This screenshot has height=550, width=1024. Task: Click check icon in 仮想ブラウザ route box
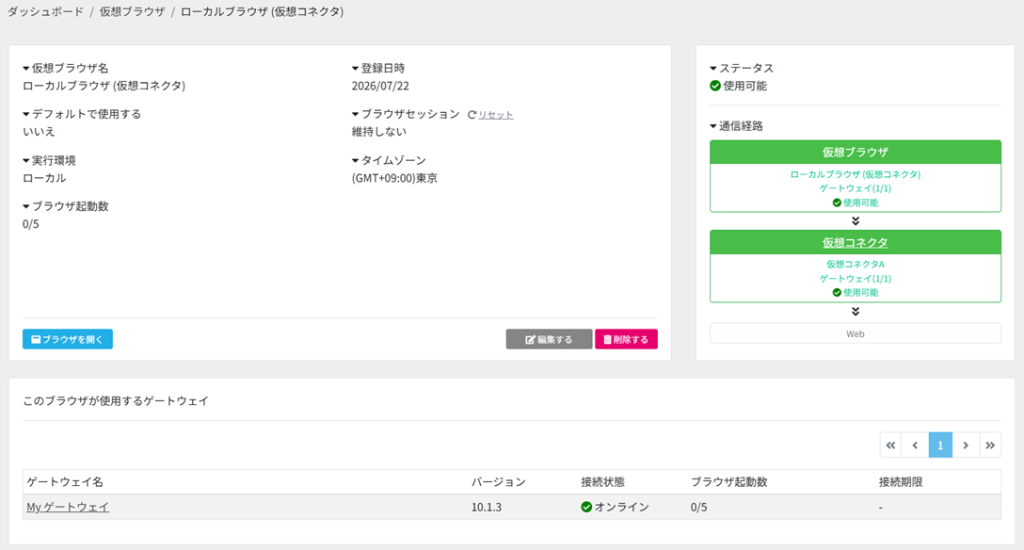837,203
